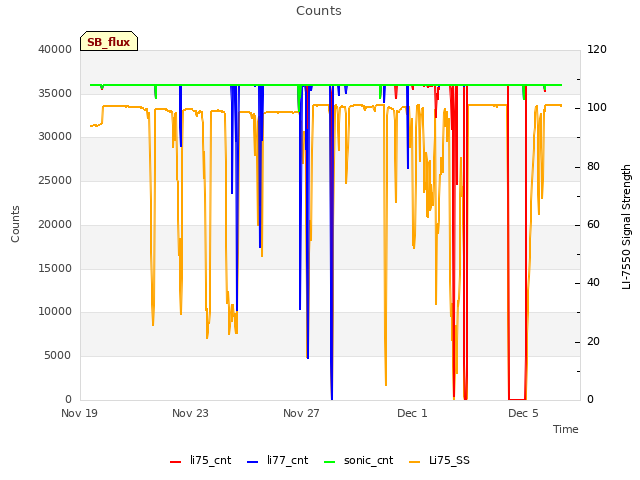
Task: Click the Time axis title
Action: point(566,429)
